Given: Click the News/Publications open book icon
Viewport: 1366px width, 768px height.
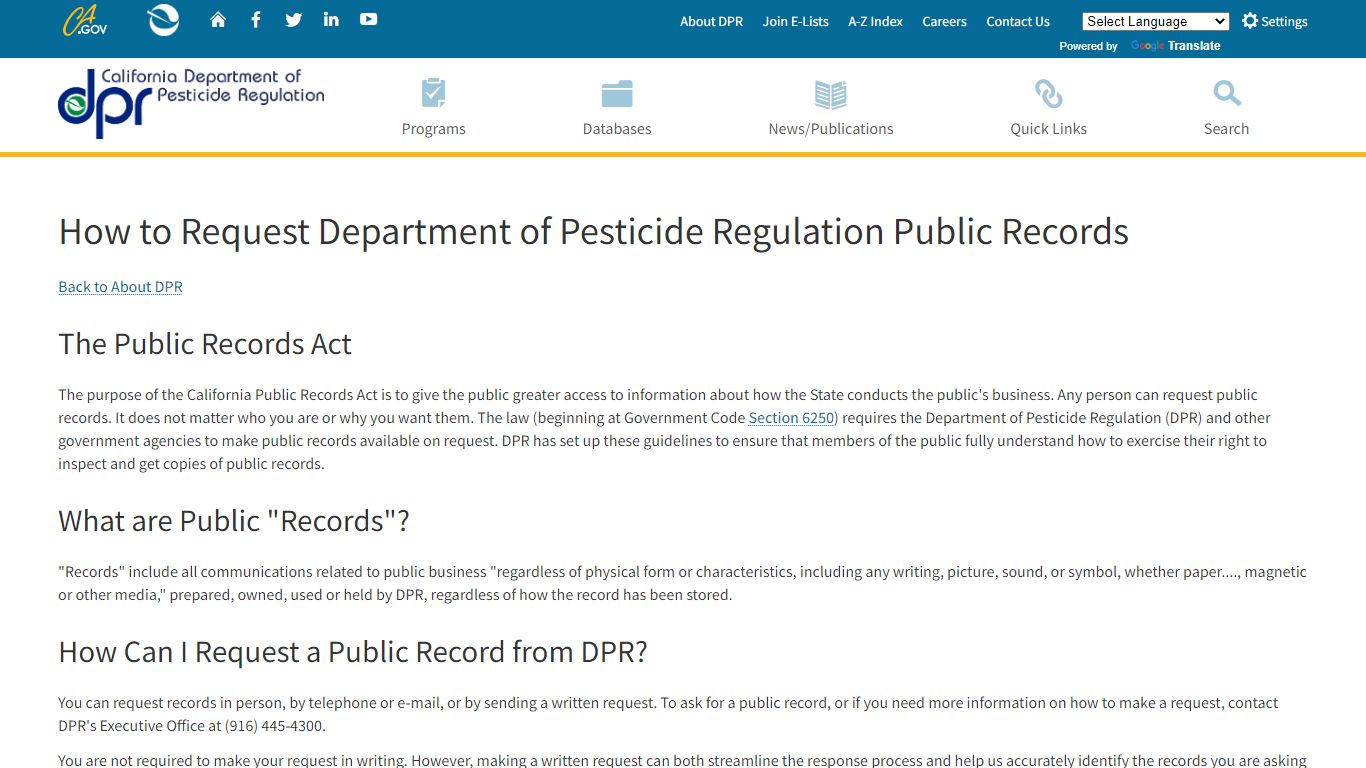Looking at the screenshot, I should [831, 94].
